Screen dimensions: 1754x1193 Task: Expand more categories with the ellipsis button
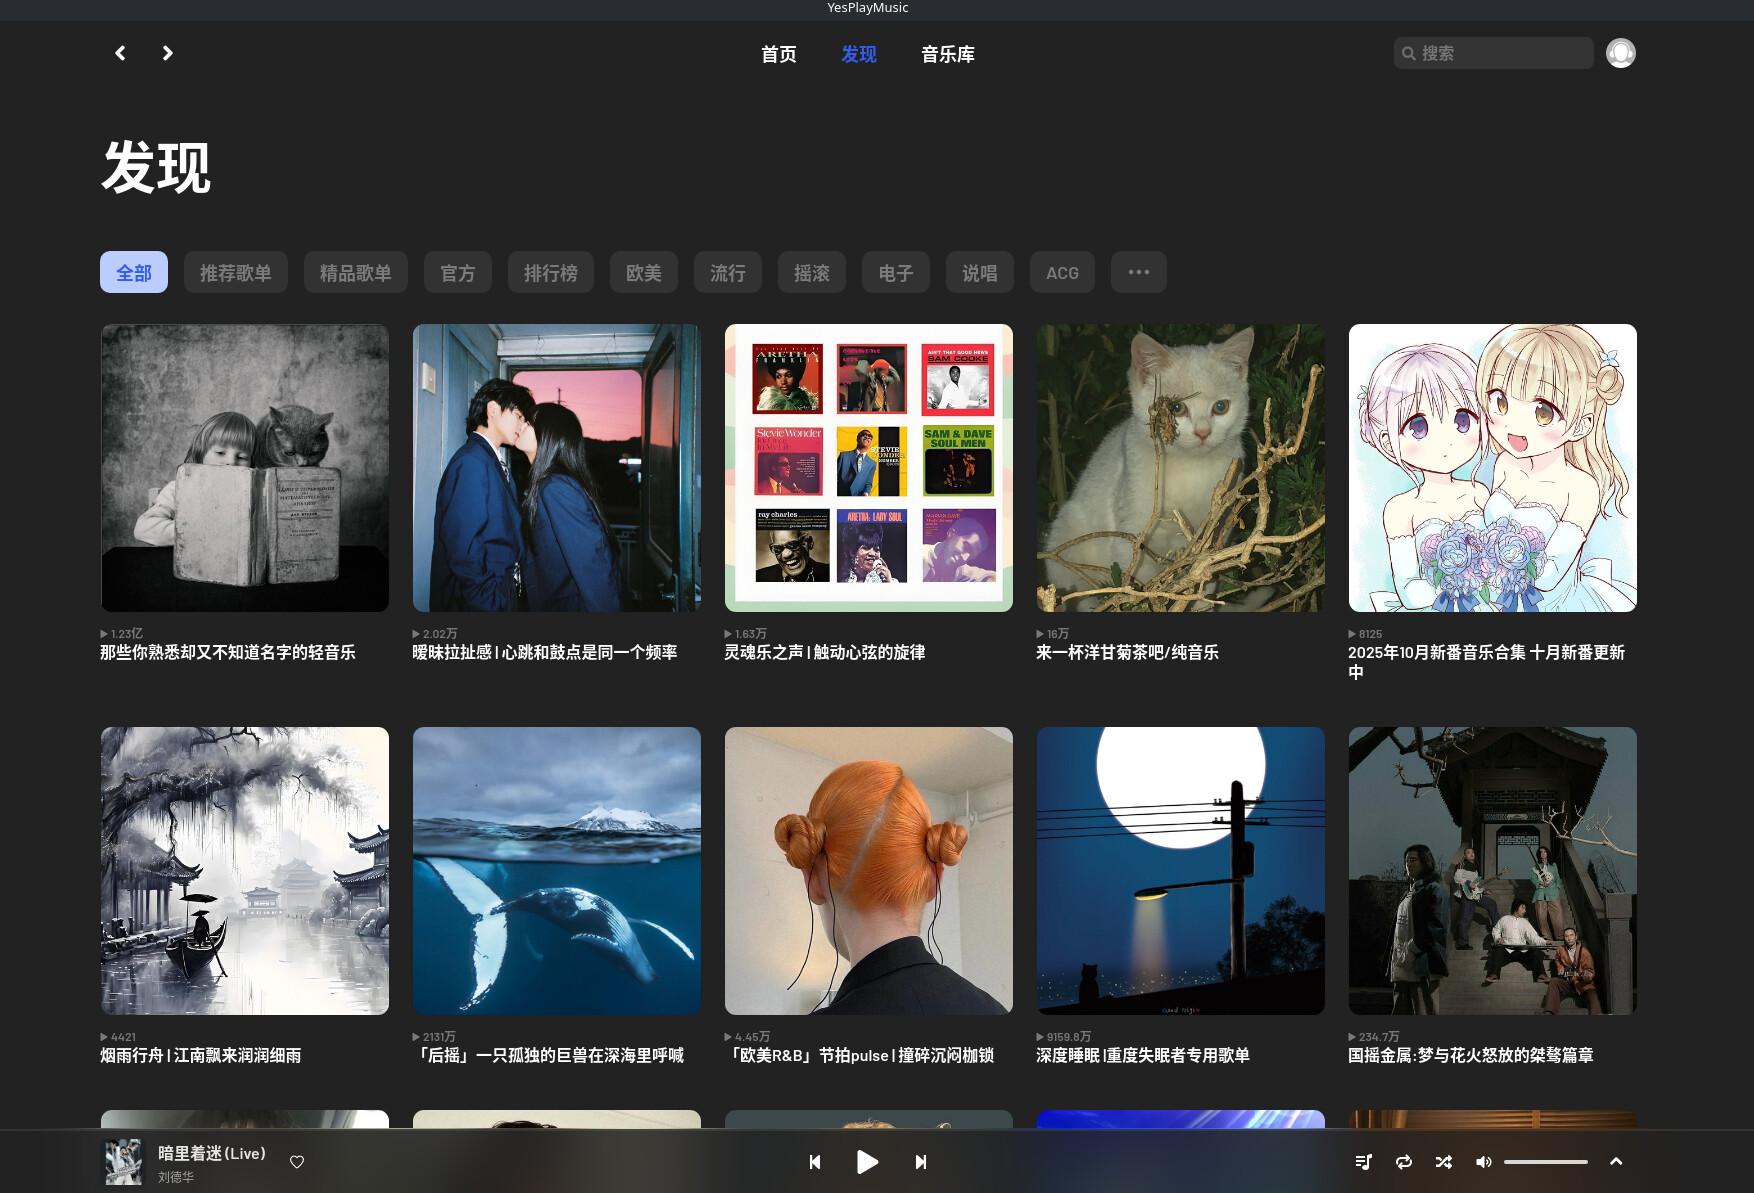pyautogui.click(x=1138, y=272)
